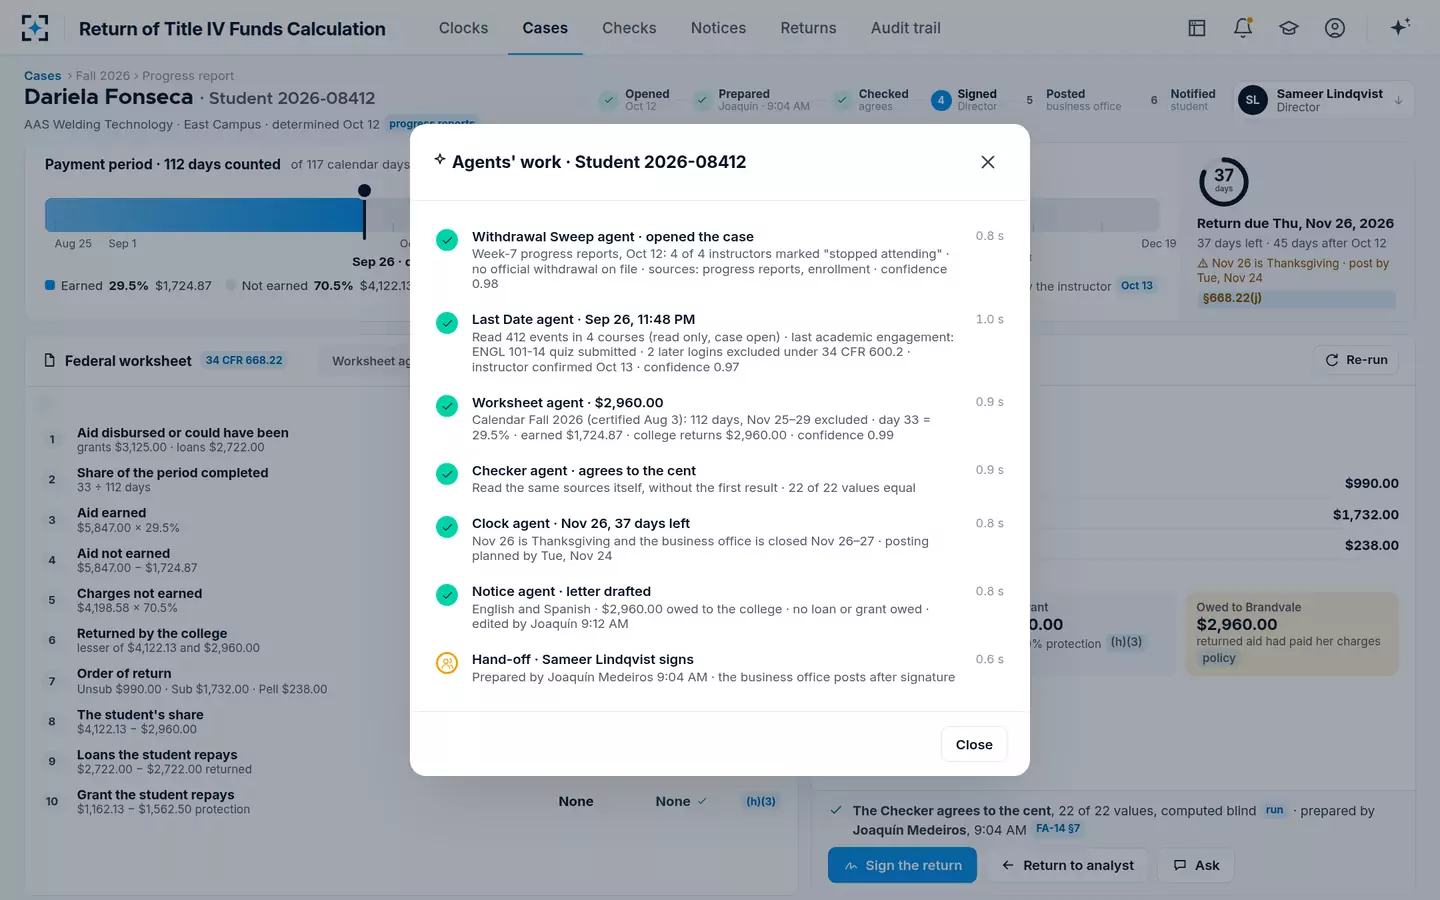1440x900 pixels.
Task: Click the Checker agent green check icon
Action: tap(447, 474)
